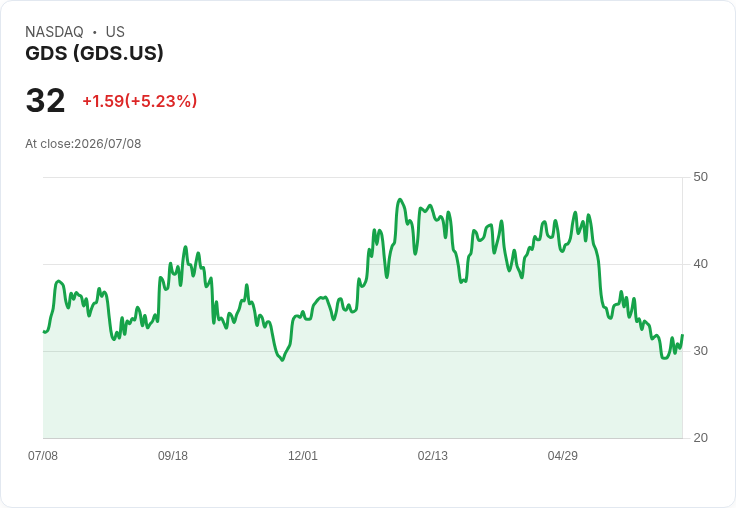The width and height of the screenshot is (736, 508).
Task: Click the current price 32
Action: click(46, 100)
